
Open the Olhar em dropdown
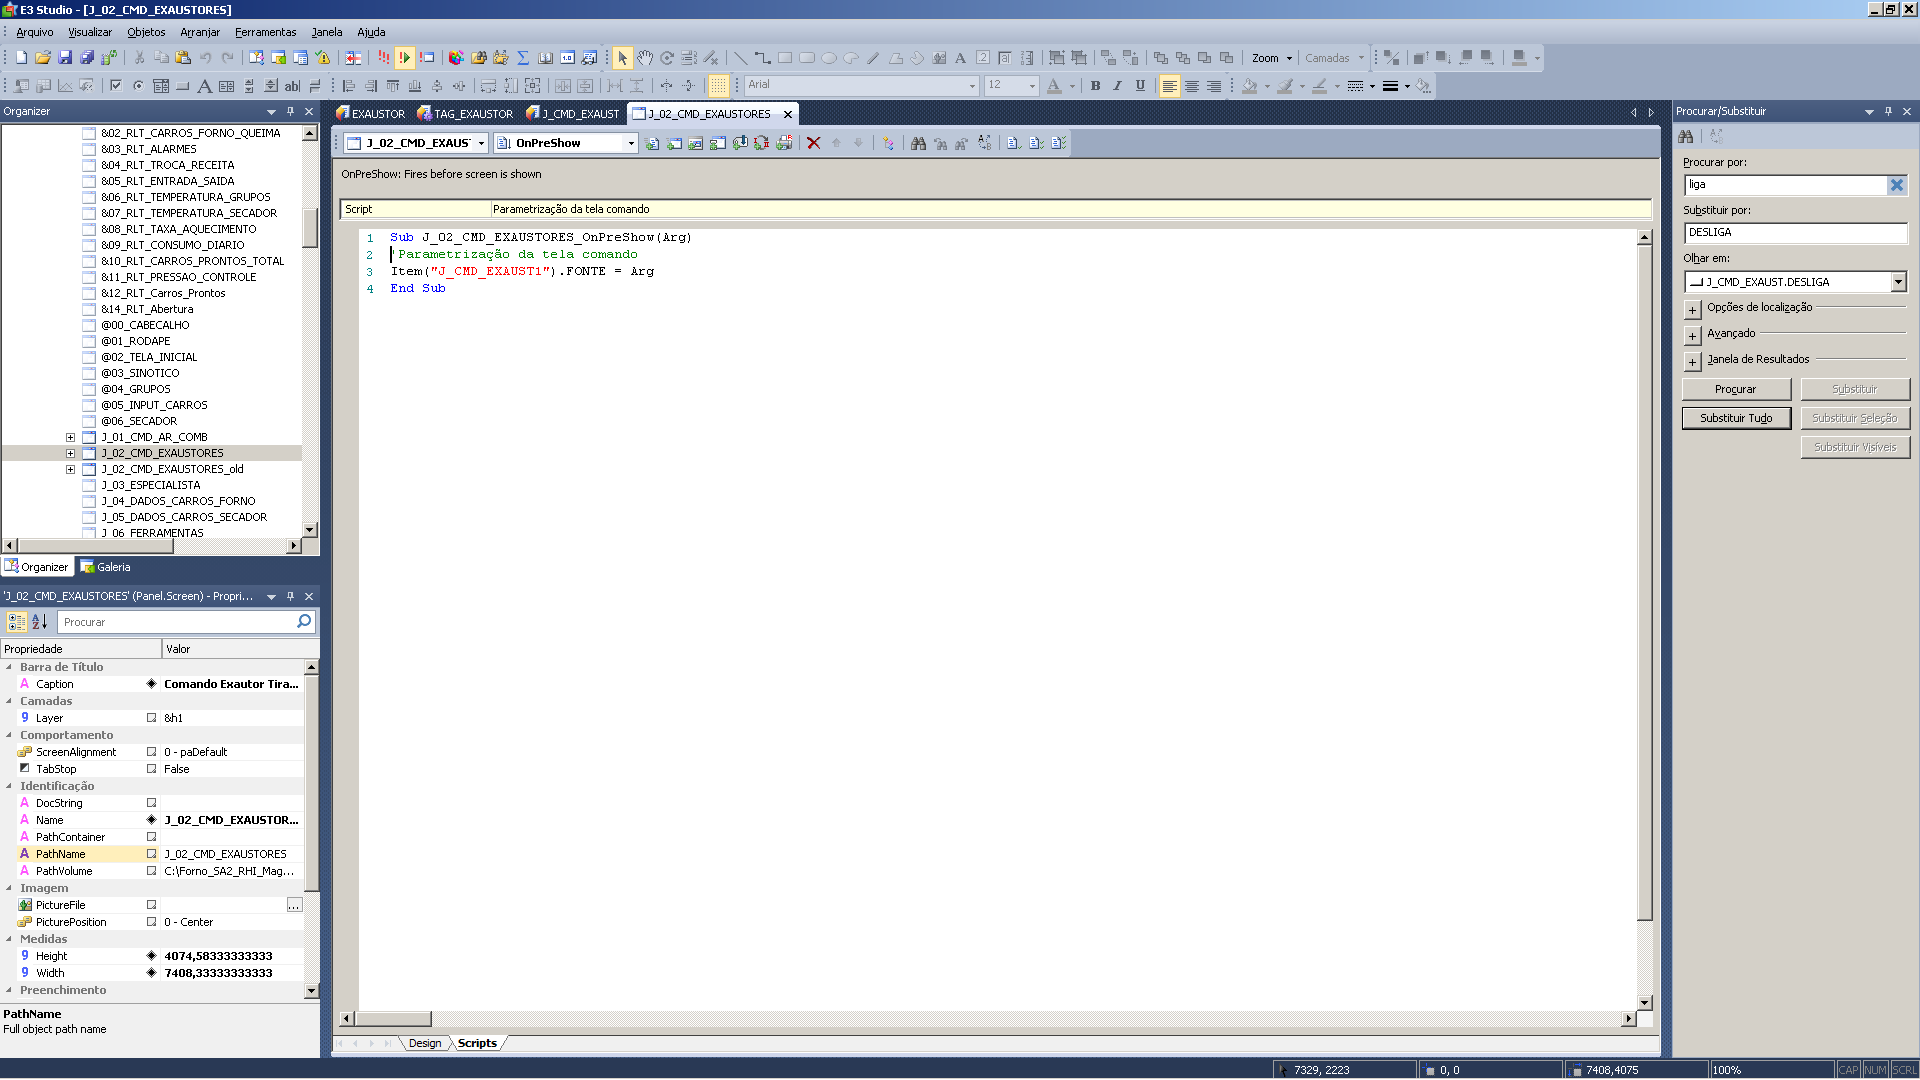[1898, 282]
